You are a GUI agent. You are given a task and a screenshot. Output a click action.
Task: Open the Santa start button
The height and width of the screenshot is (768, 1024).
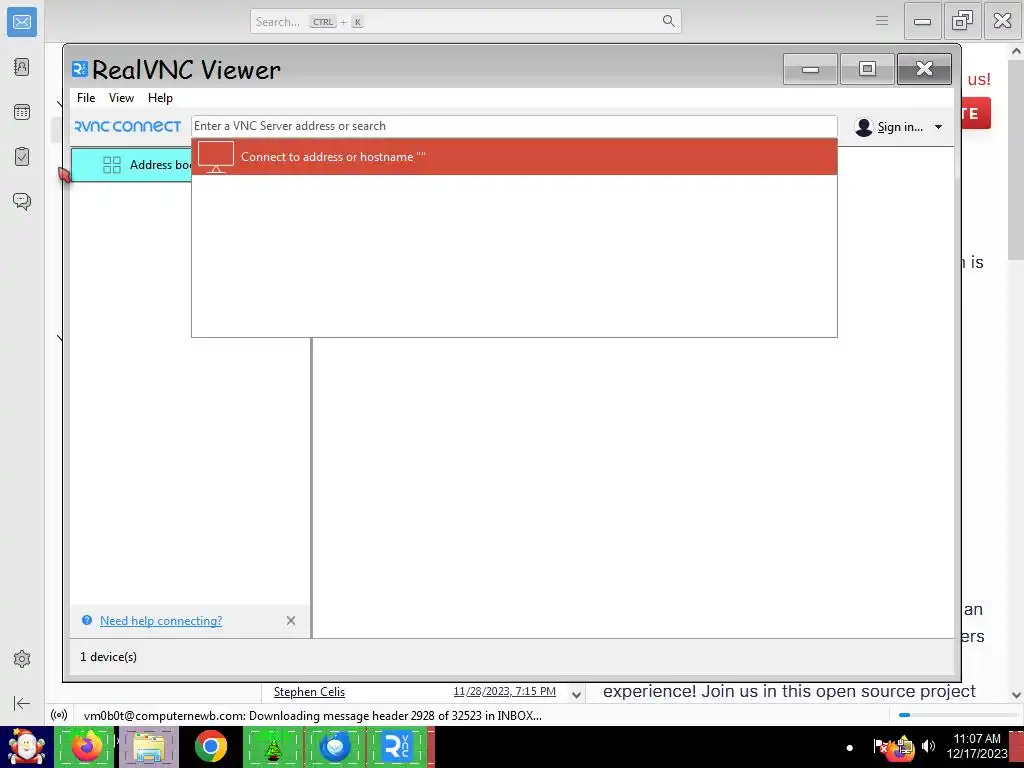[26, 746]
